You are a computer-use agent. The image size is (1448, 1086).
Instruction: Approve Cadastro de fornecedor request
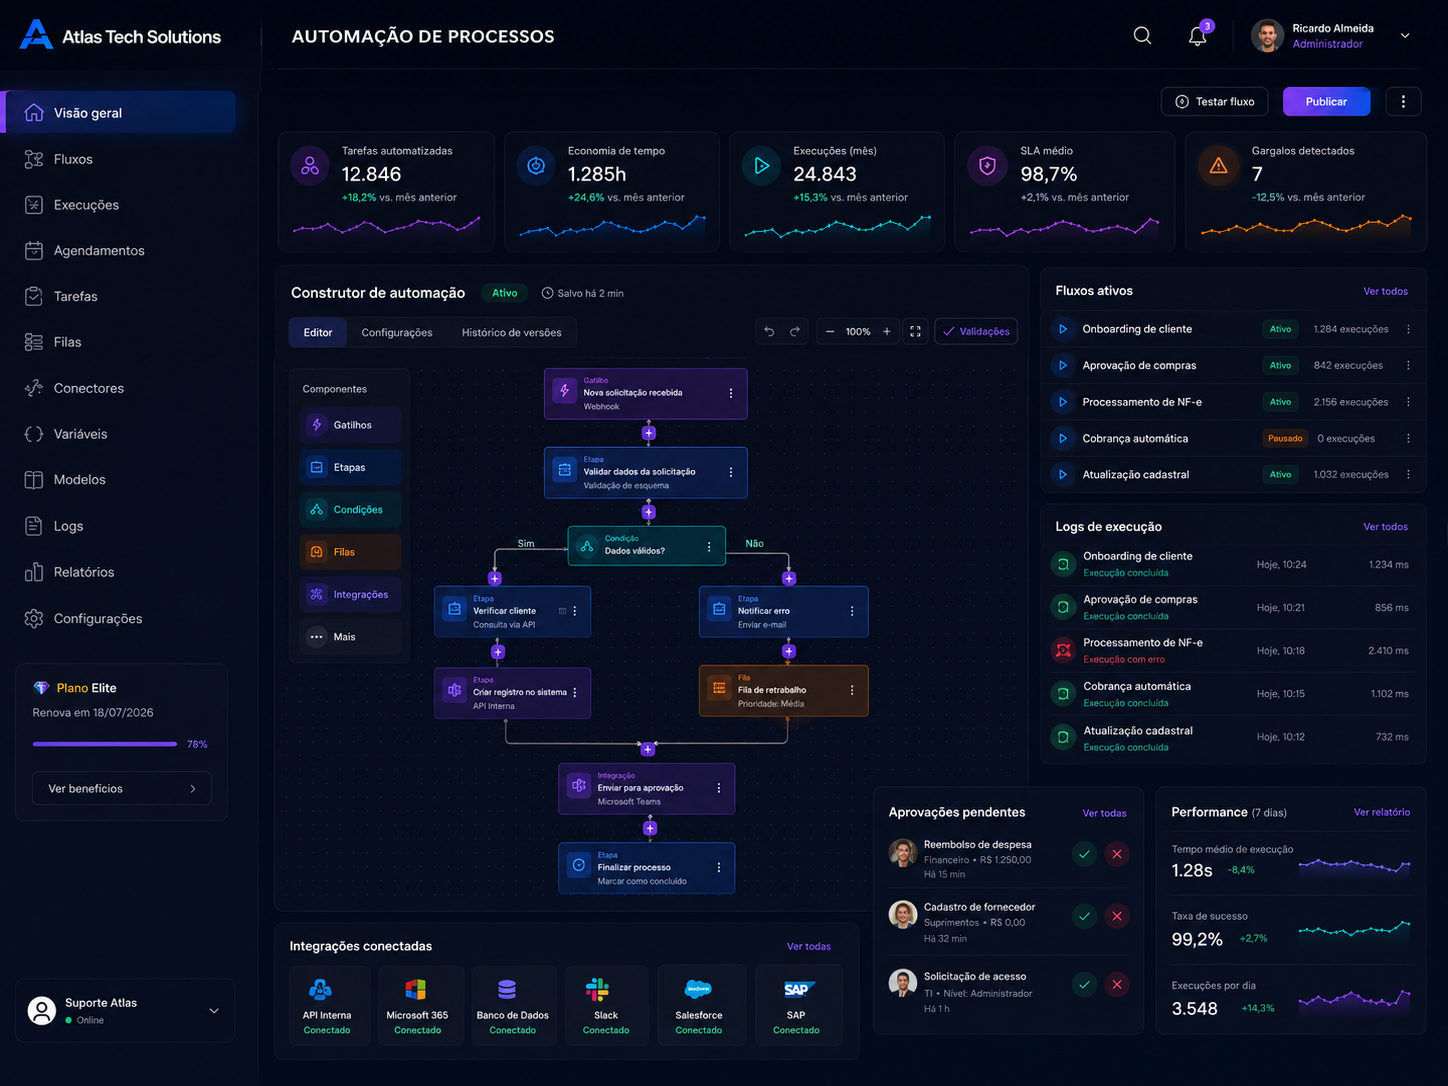1084,916
